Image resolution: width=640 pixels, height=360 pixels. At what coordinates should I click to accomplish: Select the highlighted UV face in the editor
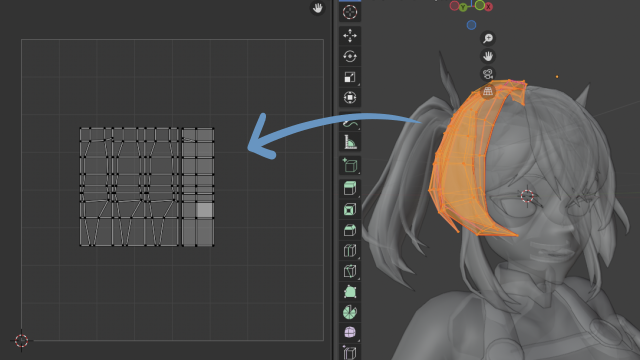point(204,210)
